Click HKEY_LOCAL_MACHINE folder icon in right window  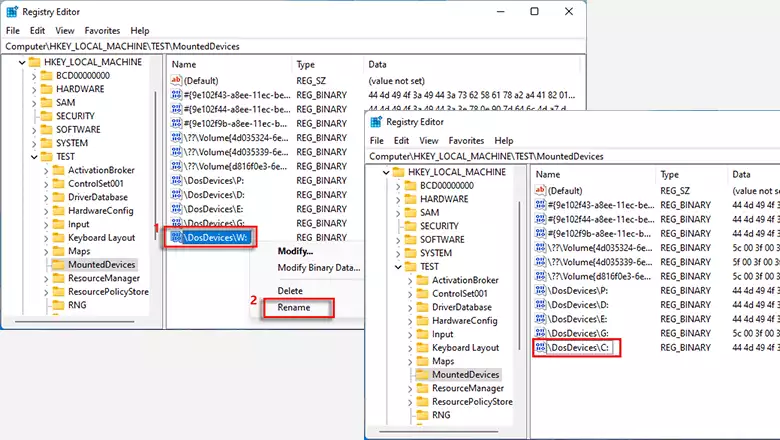click(x=396, y=172)
